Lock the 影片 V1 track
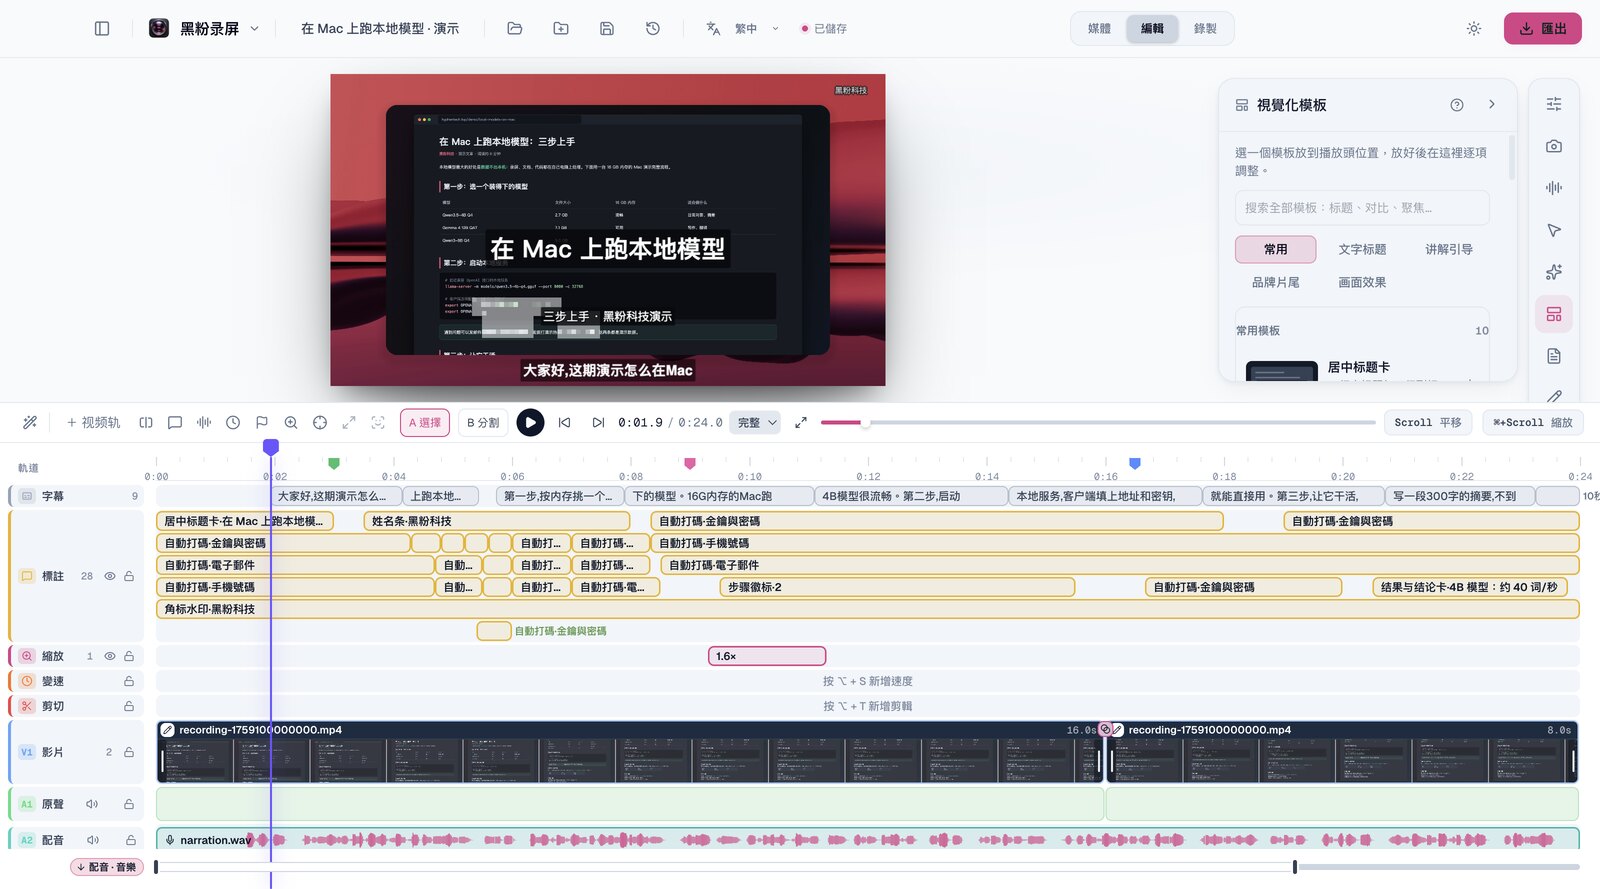 pyautogui.click(x=129, y=752)
